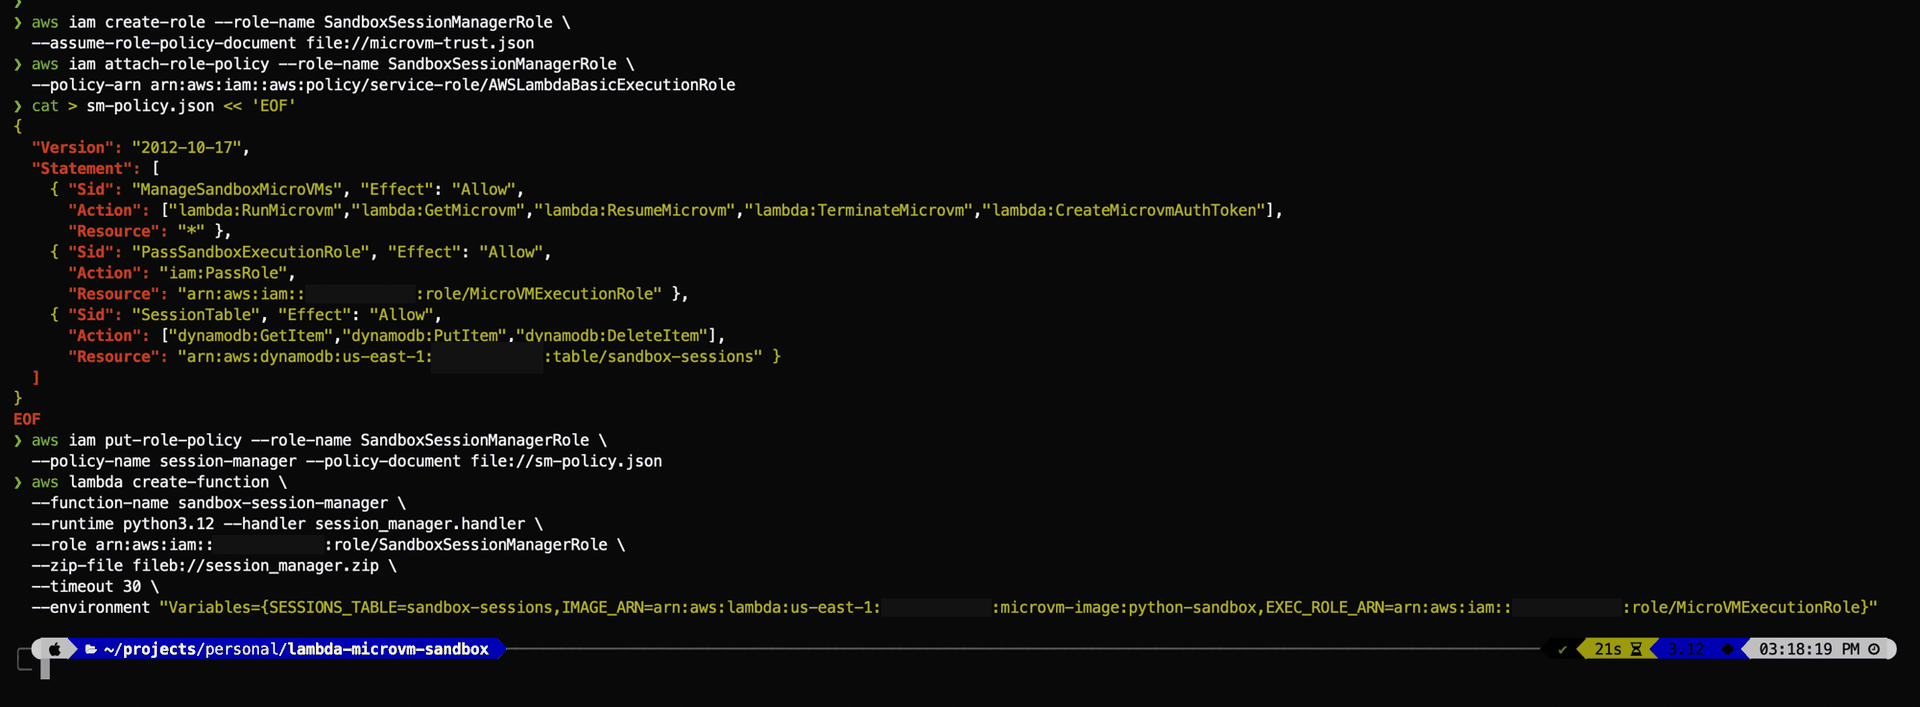Click the AWSLambdaBasicExecutionRole policy ARN
The image size is (1920, 707).
coord(443,85)
